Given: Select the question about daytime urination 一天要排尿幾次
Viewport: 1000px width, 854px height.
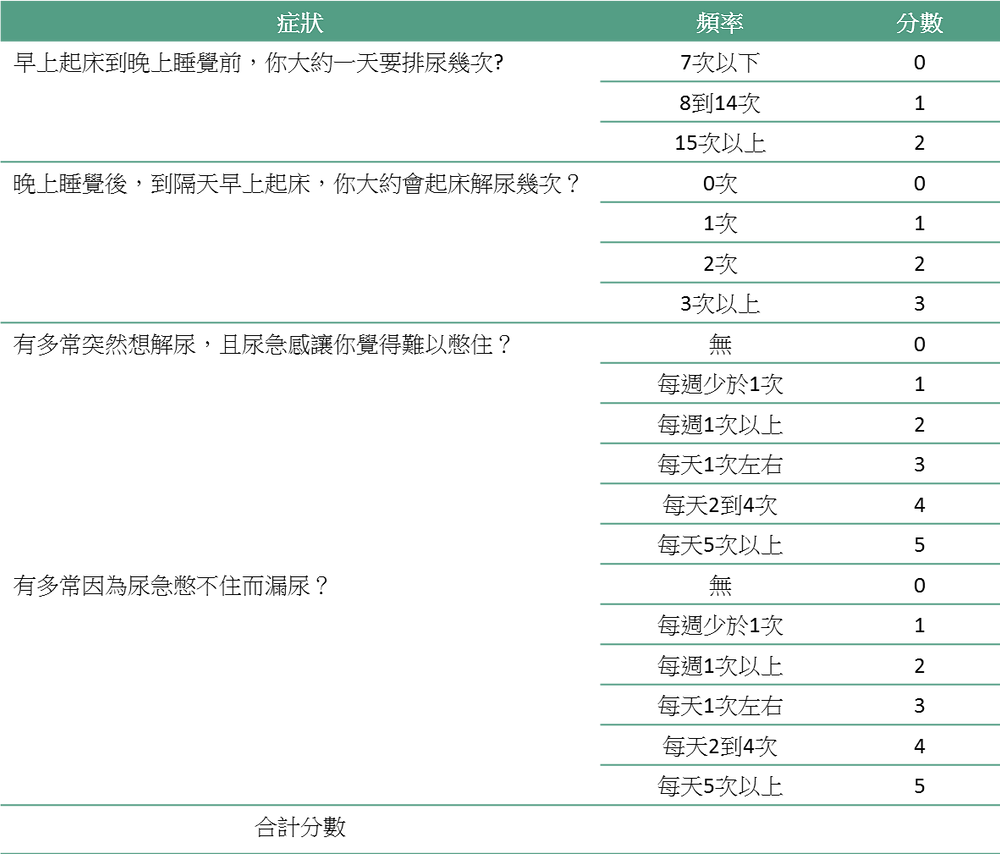Looking at the screenshot, I should coord(258,63).
